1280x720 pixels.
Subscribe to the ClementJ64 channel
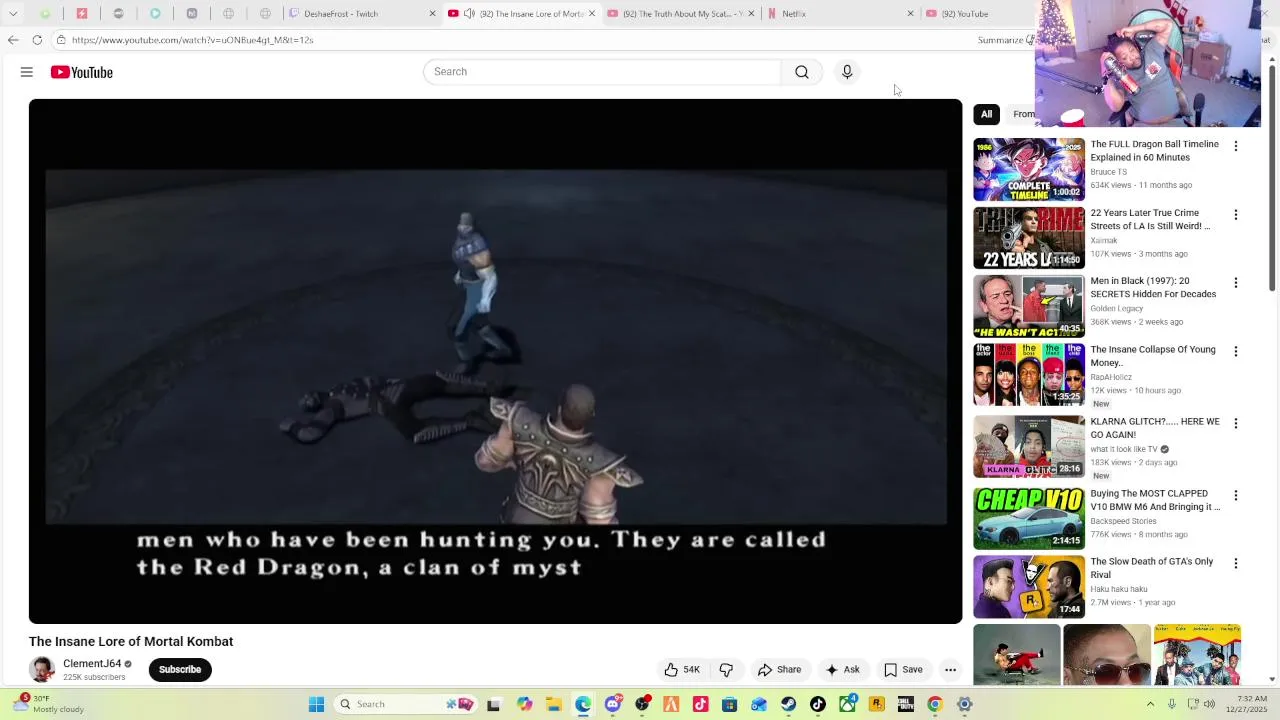(180, 670)
